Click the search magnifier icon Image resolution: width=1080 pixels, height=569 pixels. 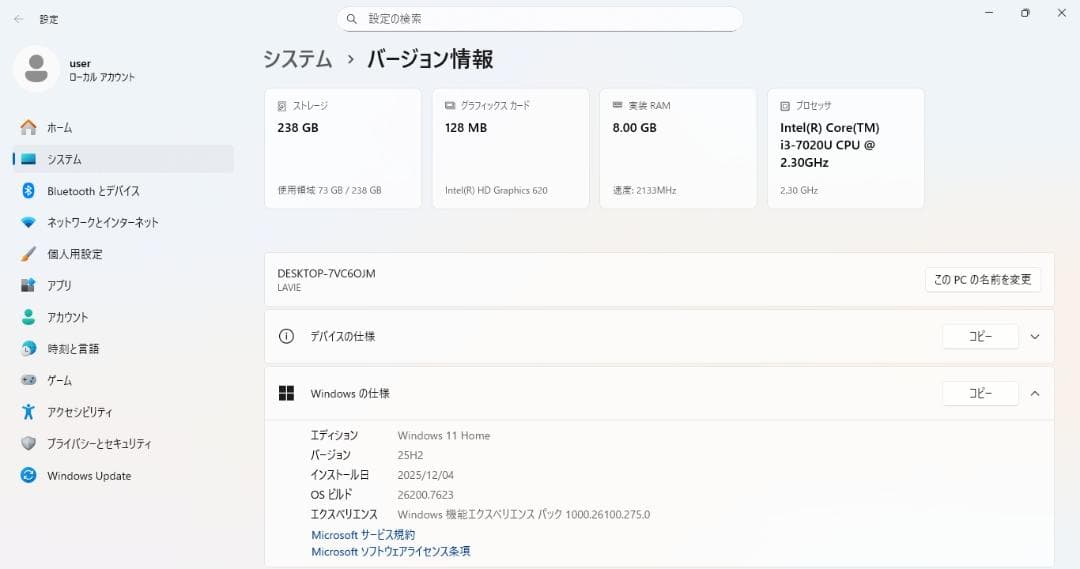click(x=352, y=19)
